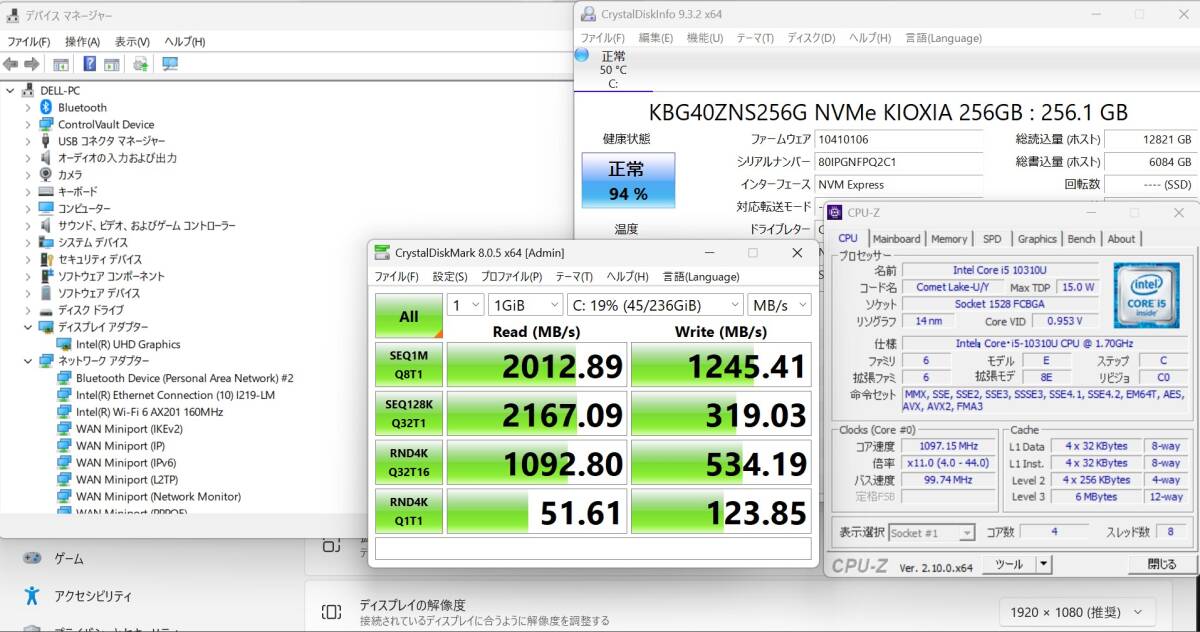
Task: Switch to the Bench tab in CPU-Z
Action: (1081, 239)
